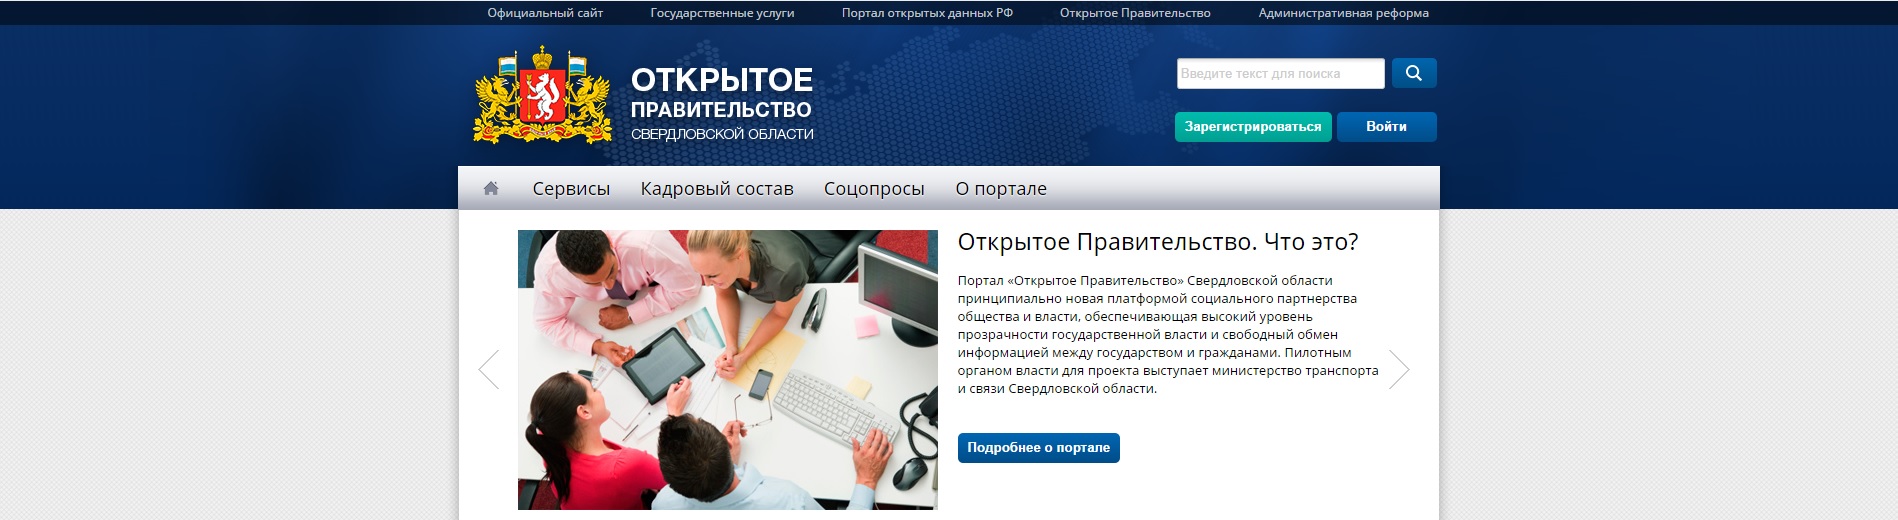The height and width of the screenshot is (520, 1898).
Task: Advance to the next slide with right arrow
Action: tap(1399, 369)
